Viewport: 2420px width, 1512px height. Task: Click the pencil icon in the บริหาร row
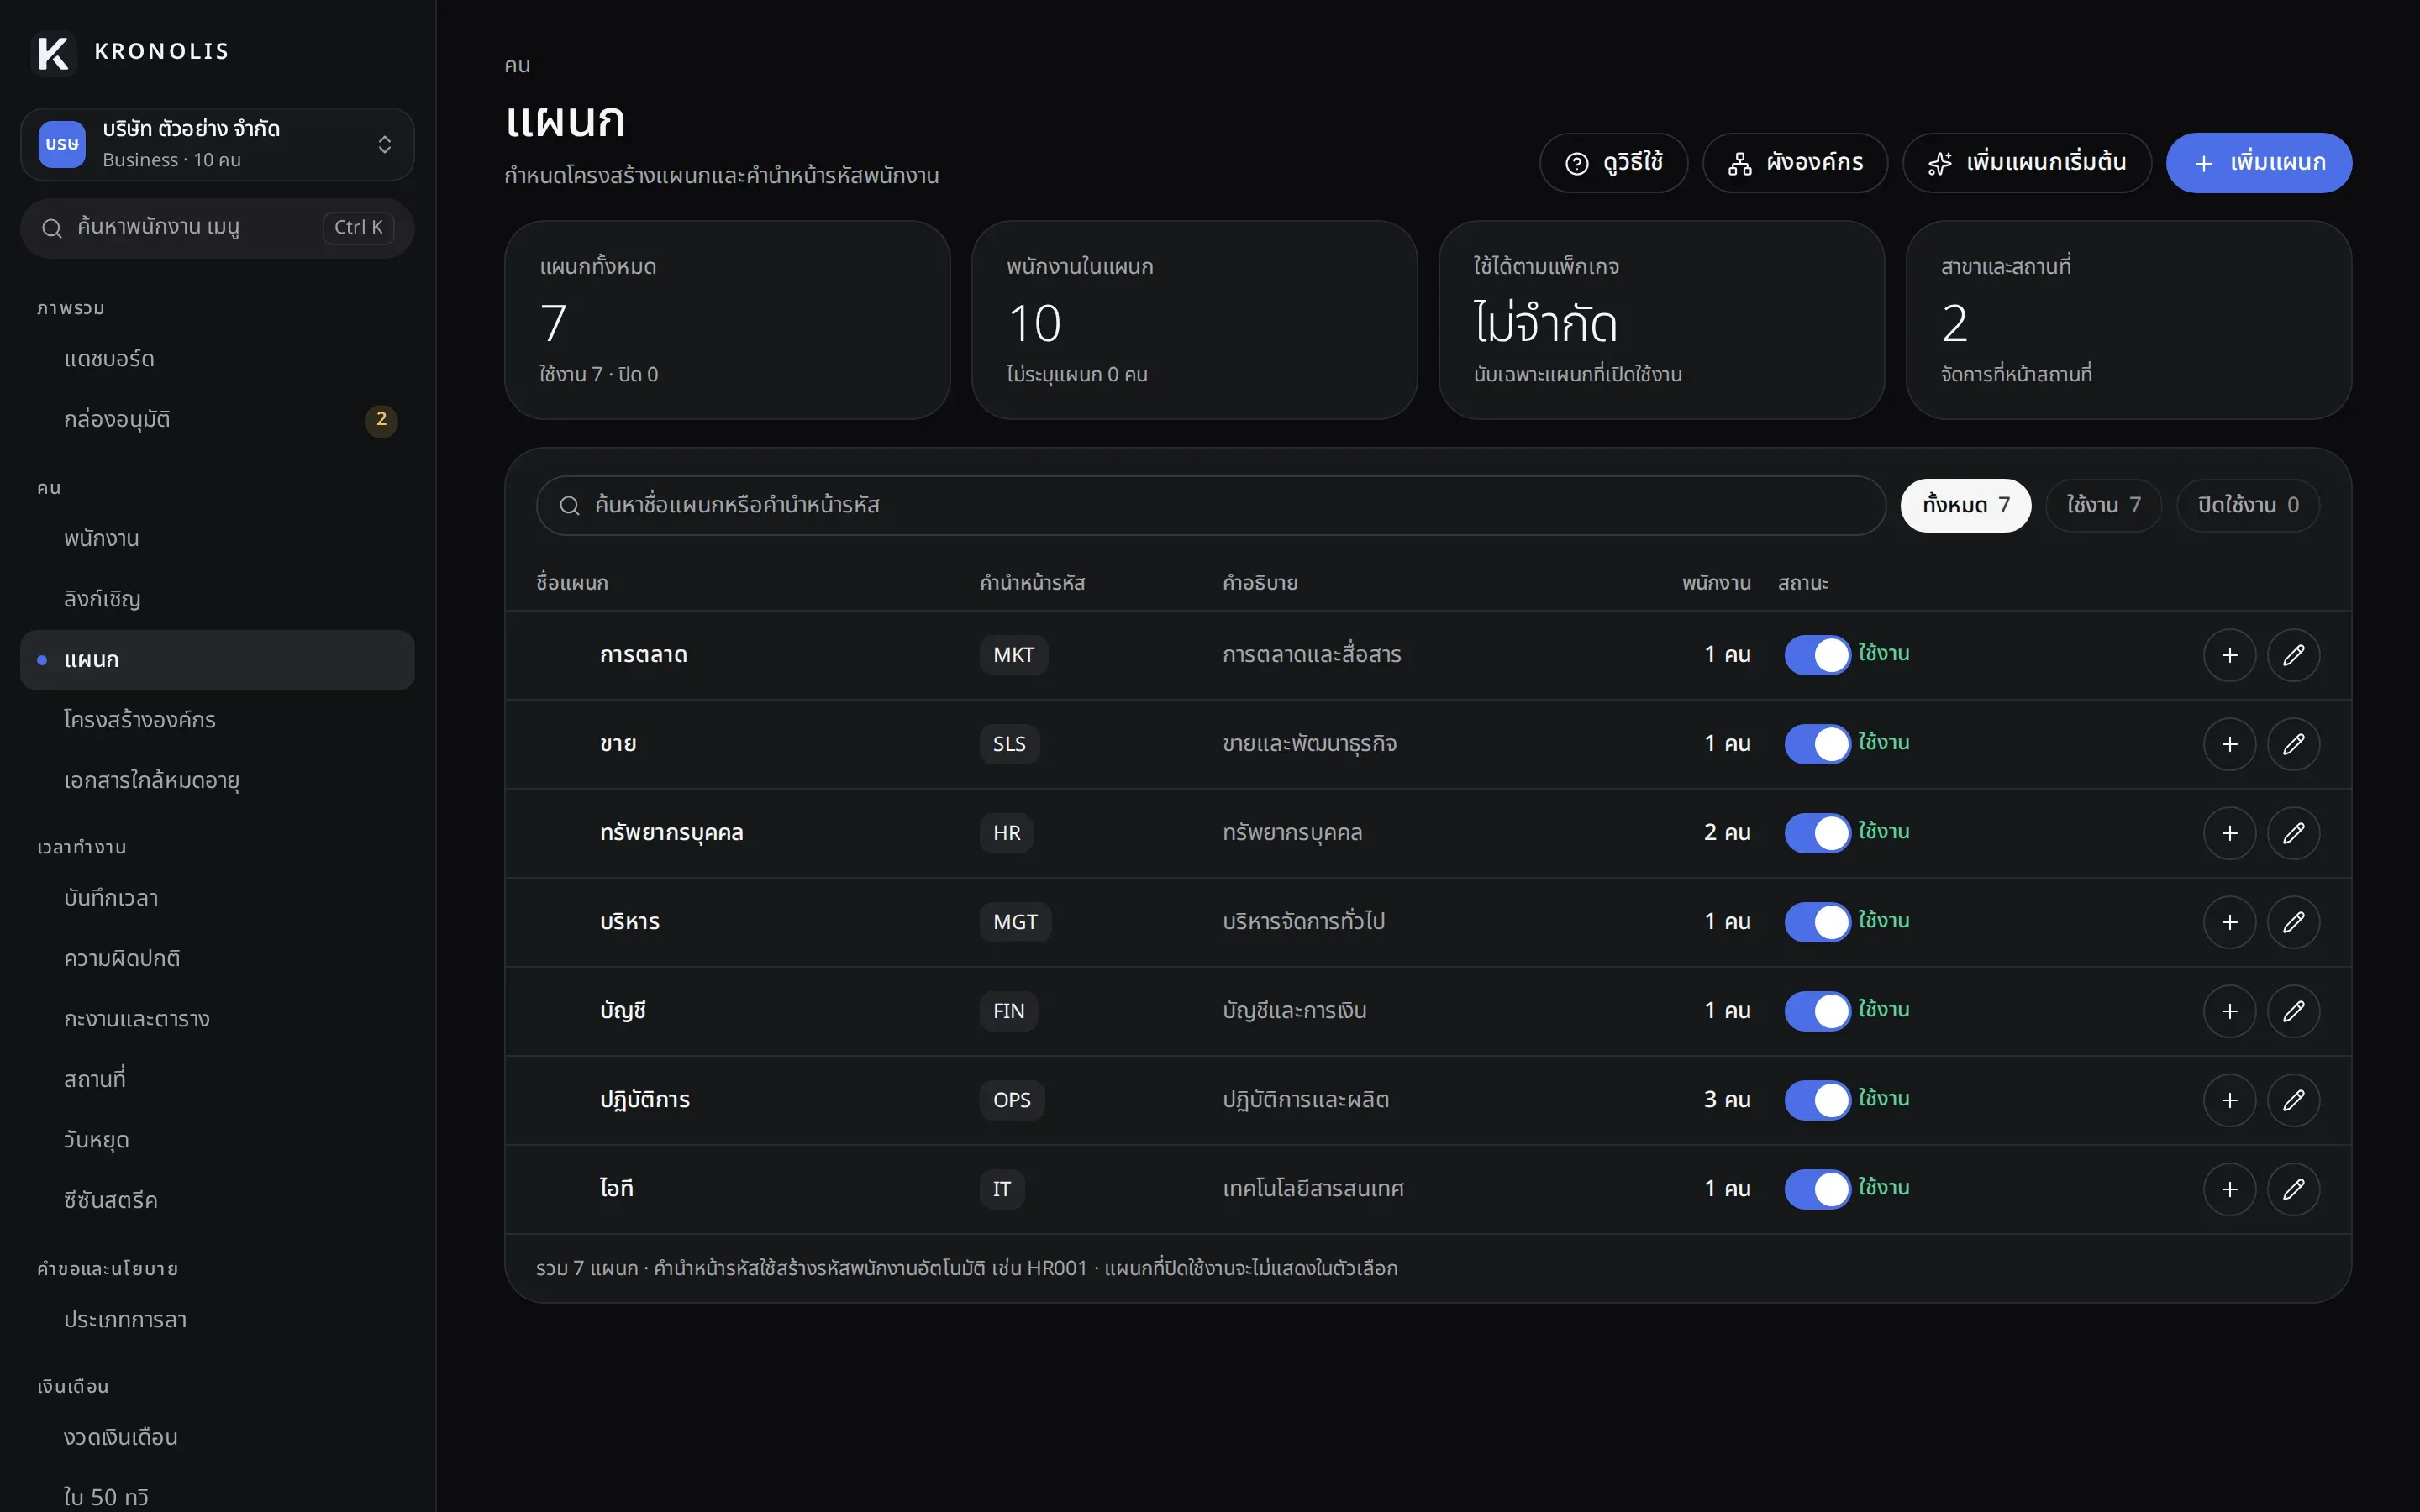pyautogui.click(x=2293, y=922)
